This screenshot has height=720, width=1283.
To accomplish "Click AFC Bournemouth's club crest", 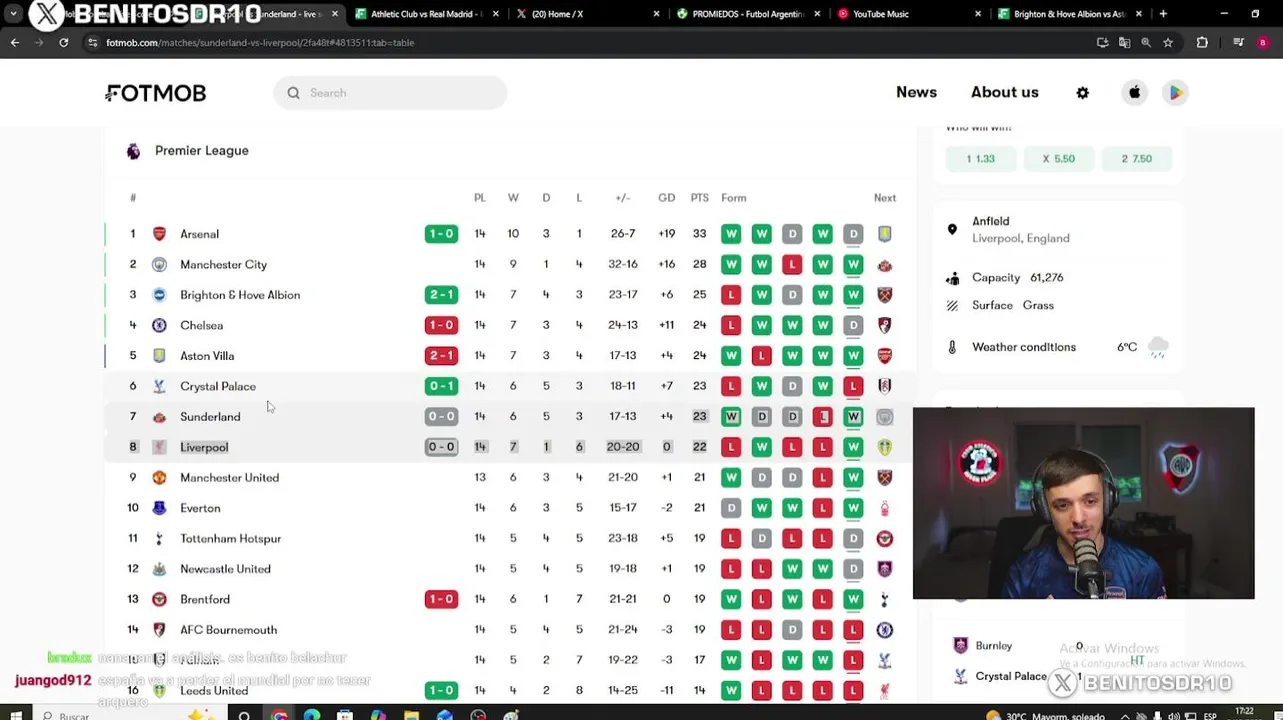I will pyautogui.click(x=159, y=630).
